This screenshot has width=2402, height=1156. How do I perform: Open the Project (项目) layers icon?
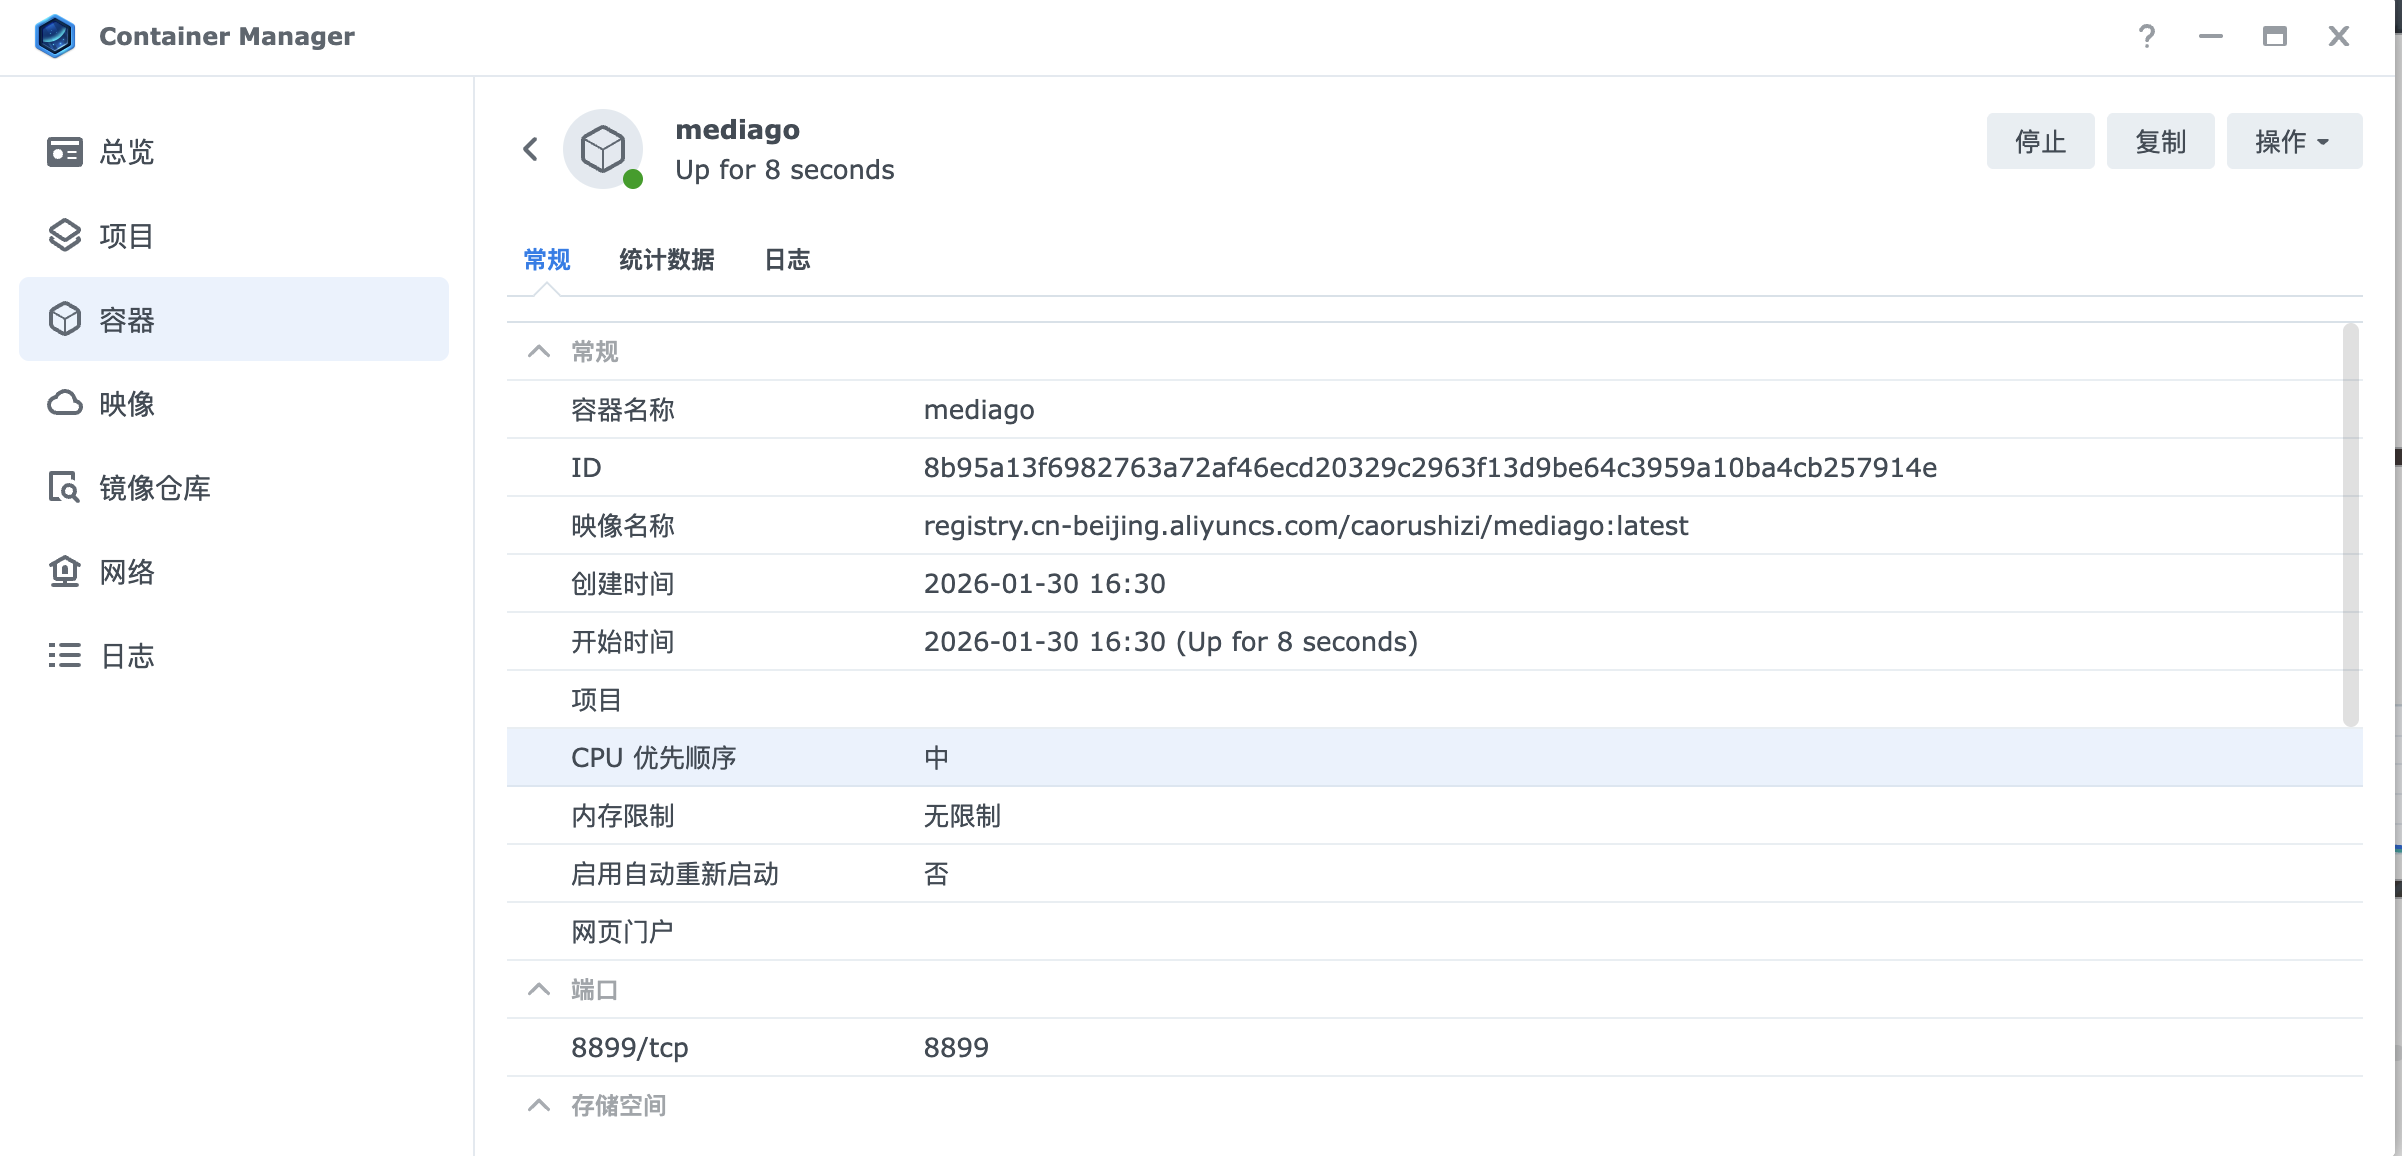pos(65,236)
